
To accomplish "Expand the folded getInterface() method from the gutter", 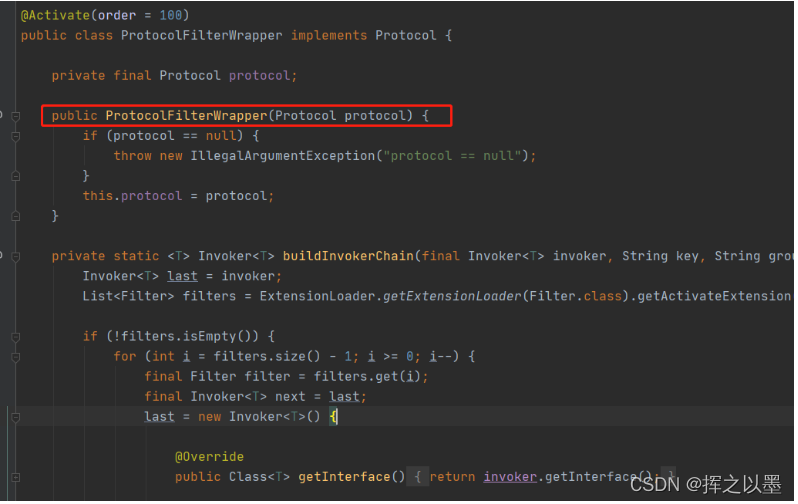I will [16, 478].
